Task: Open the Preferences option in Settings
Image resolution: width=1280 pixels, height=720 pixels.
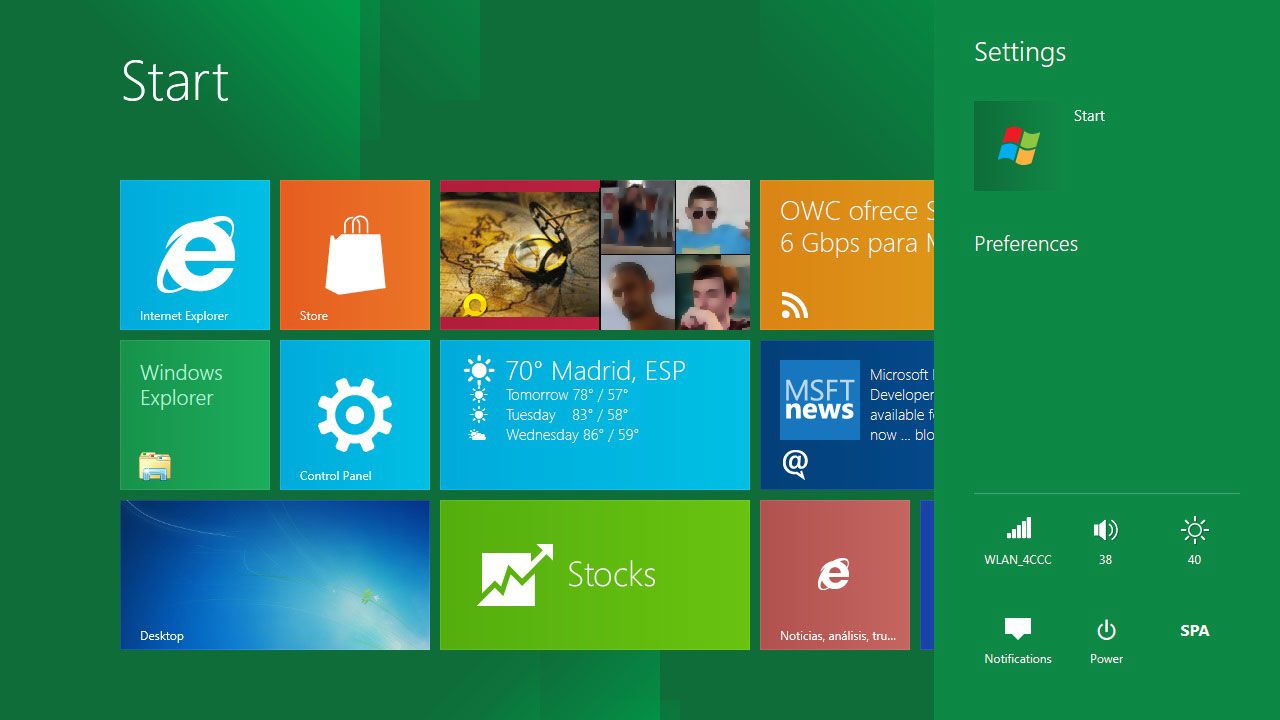Action: (1026, 244)
